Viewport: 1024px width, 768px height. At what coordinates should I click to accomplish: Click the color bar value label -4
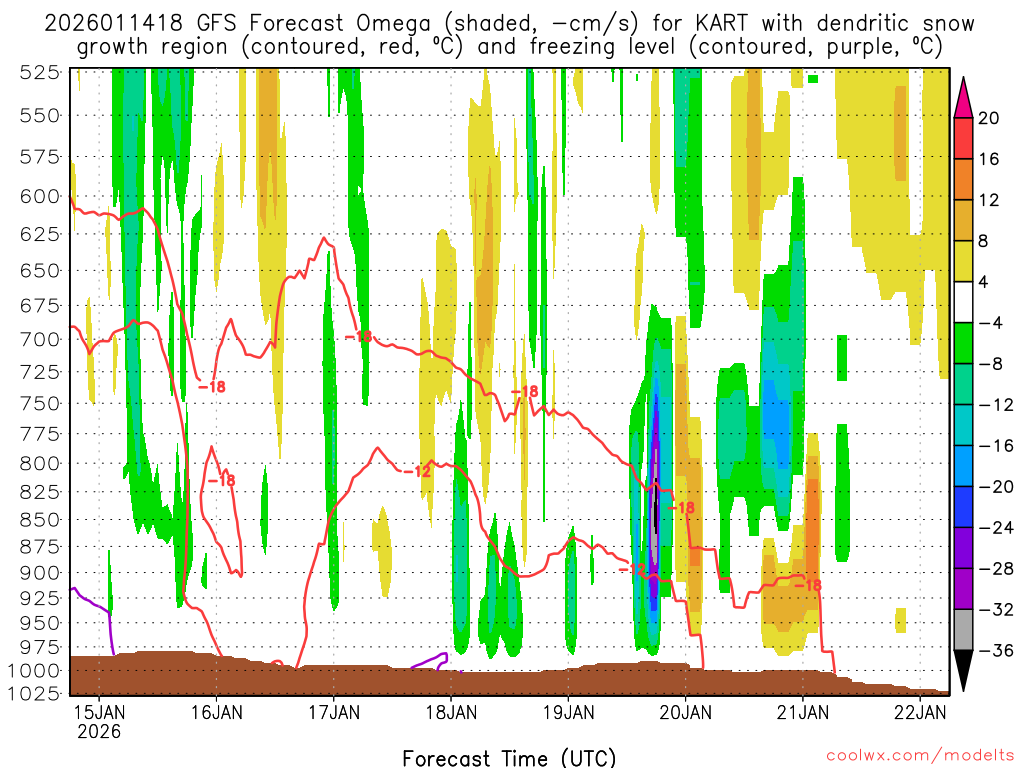990,323
